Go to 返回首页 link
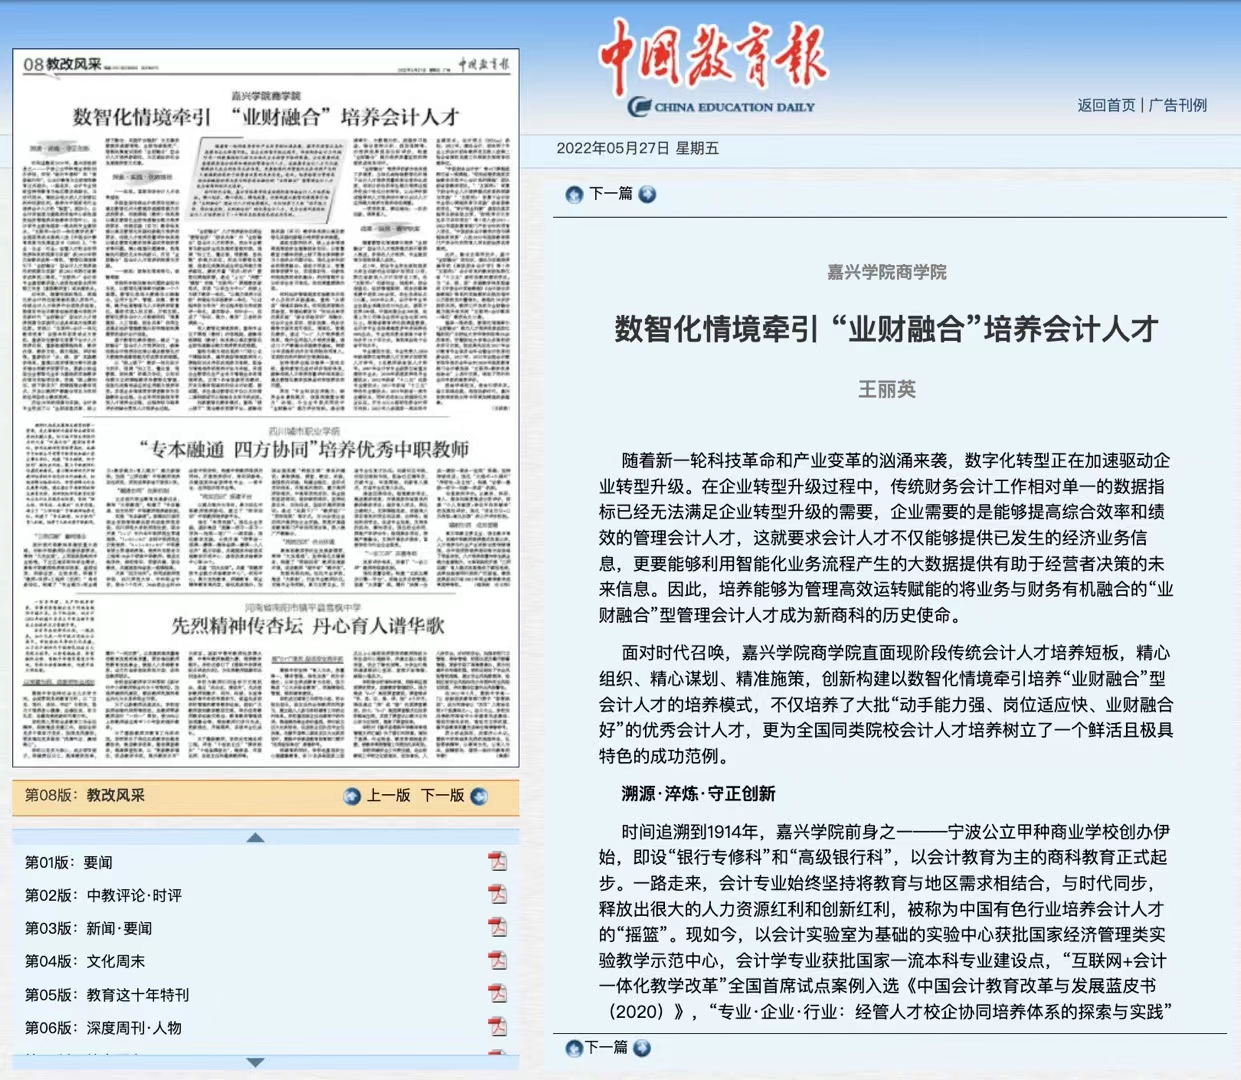 tap(1106, 105)
